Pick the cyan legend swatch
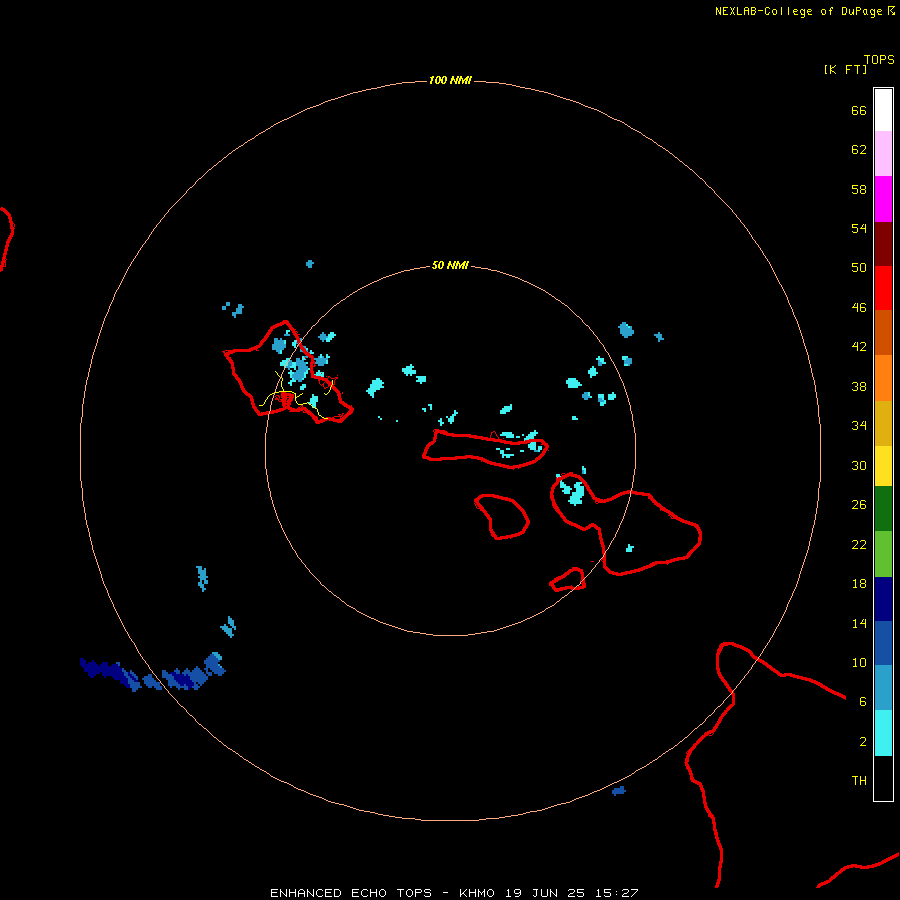This screenshot has width=900, height=900. click(x=883, y=733)
